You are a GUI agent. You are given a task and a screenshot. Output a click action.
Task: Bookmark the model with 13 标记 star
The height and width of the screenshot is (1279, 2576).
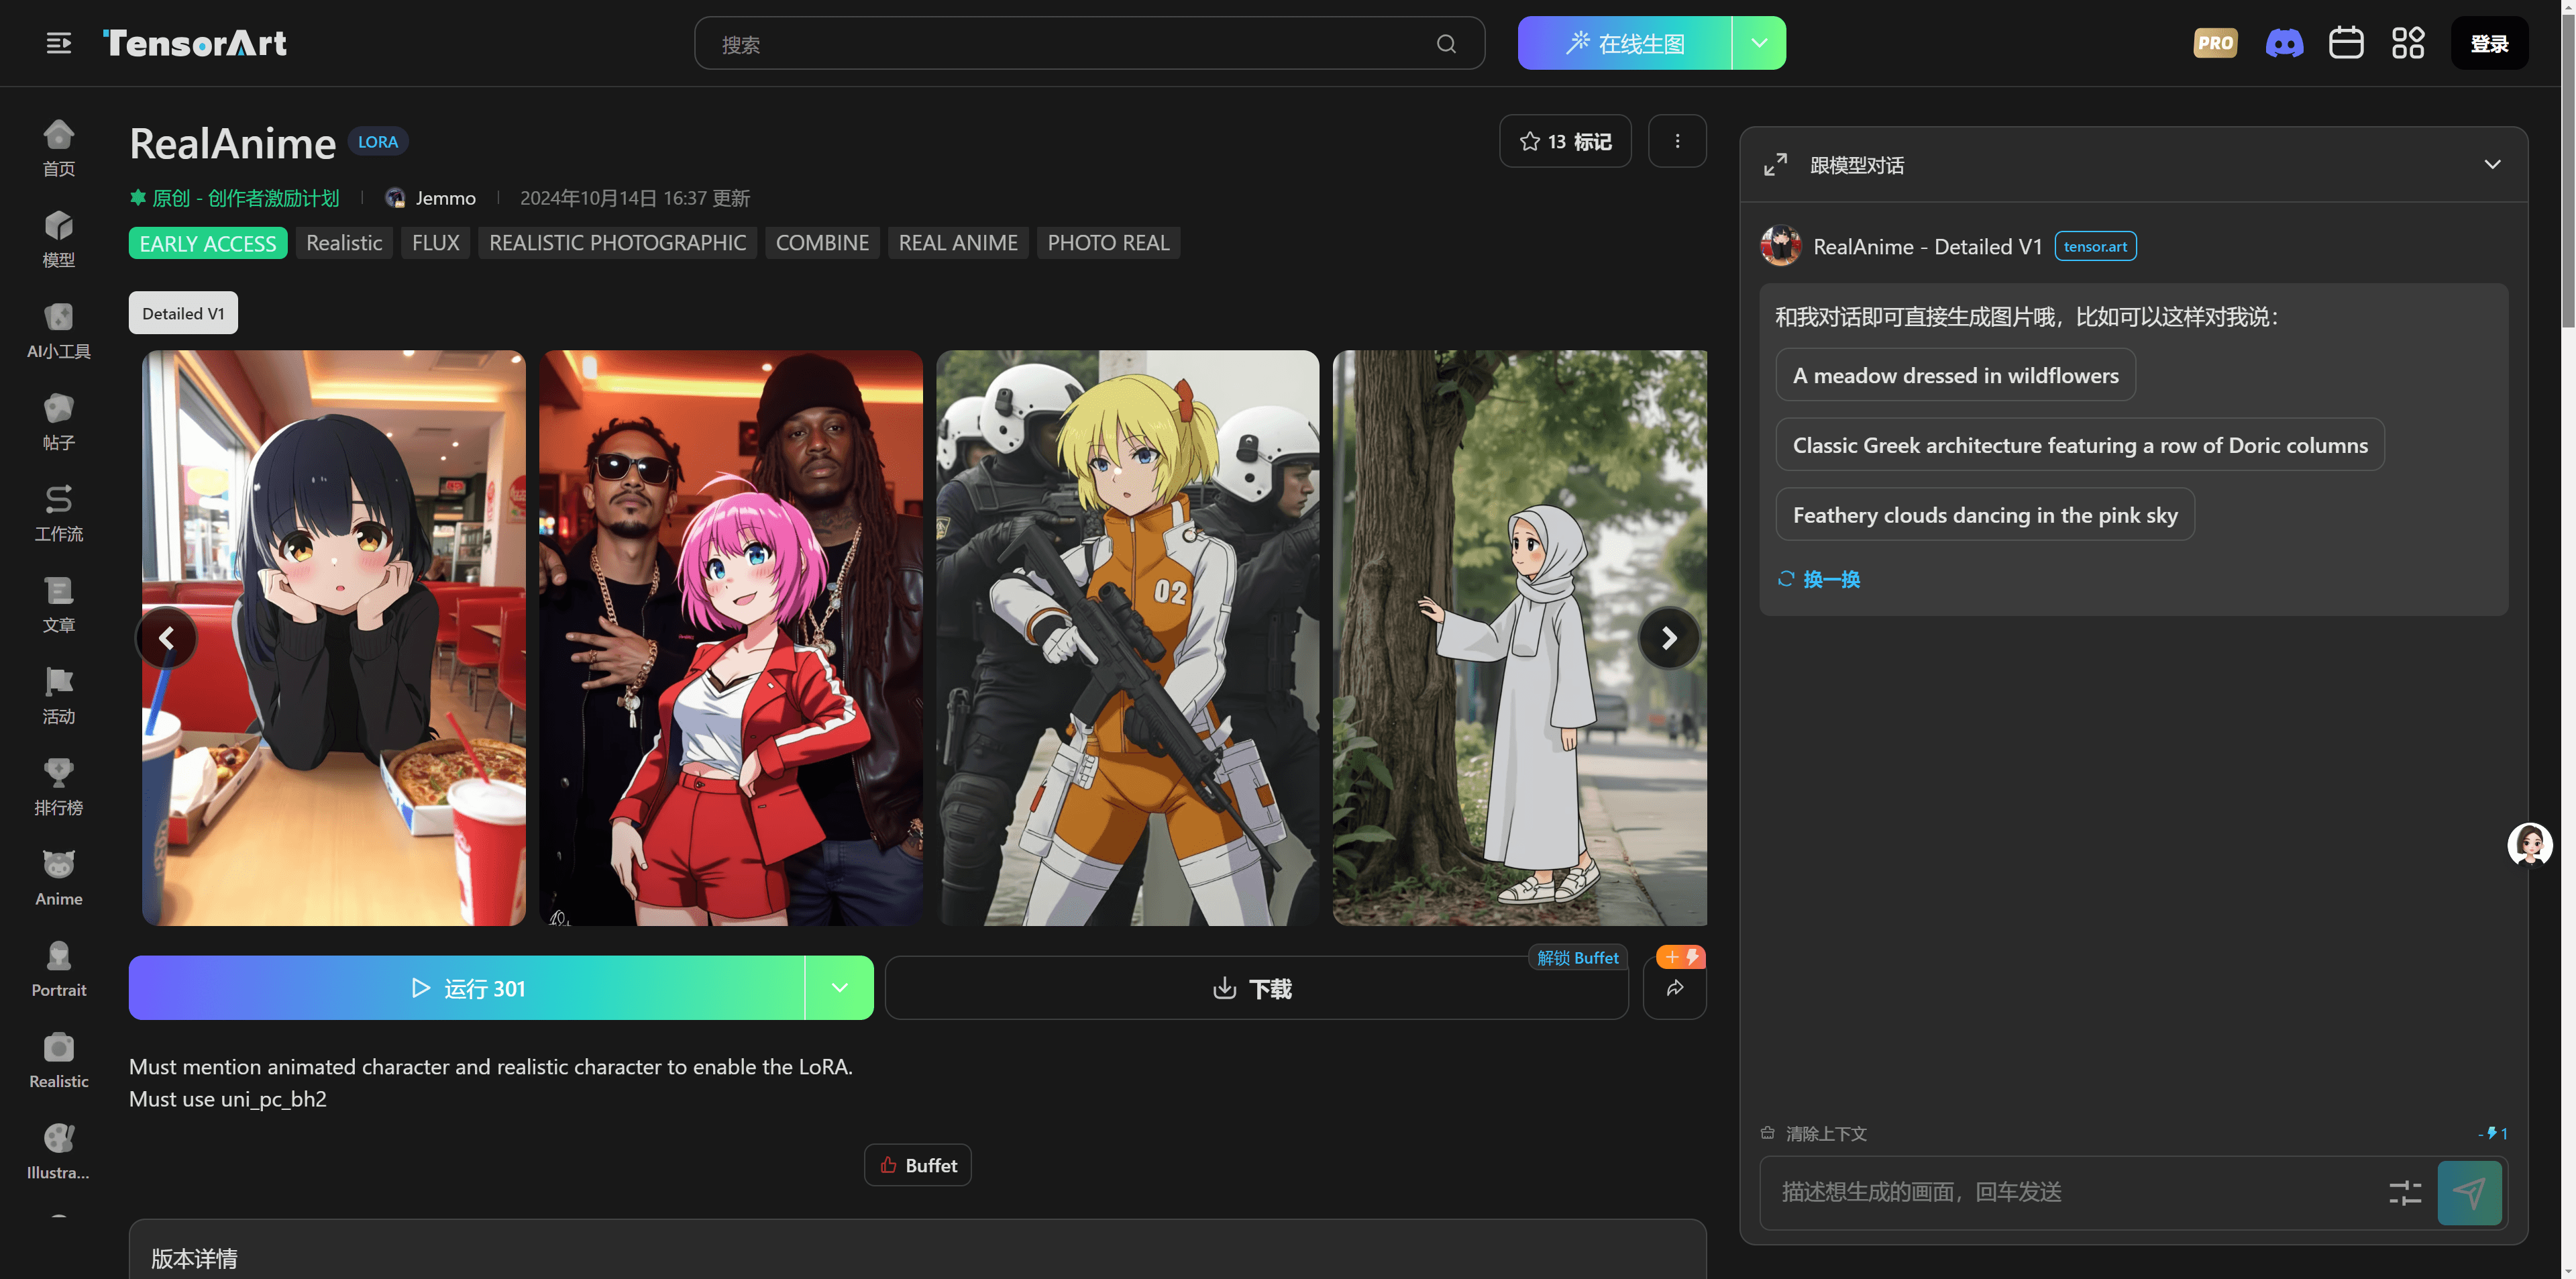1565,141
